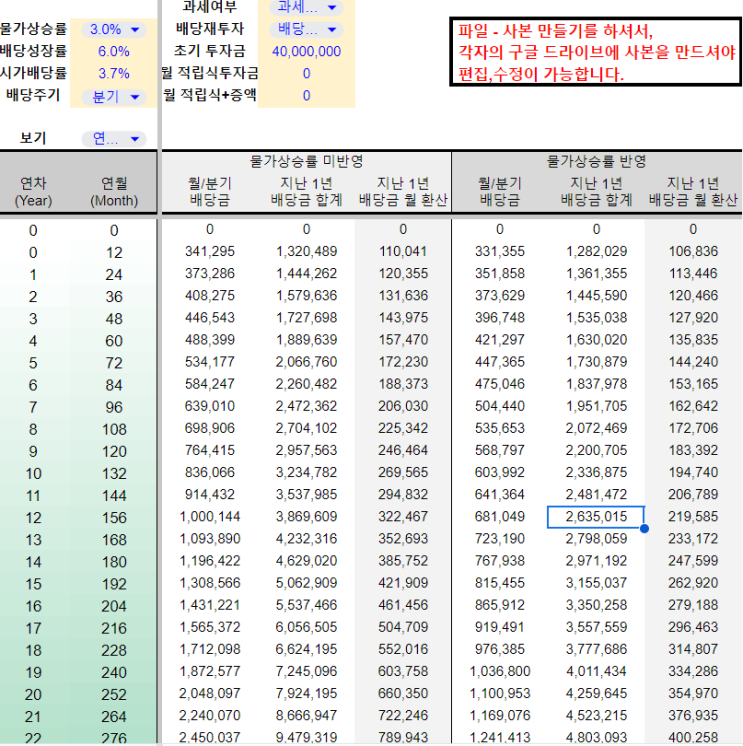Click the 물가상승률 반영 section header
Screen dimensions: 743x746
pos(596,160)
